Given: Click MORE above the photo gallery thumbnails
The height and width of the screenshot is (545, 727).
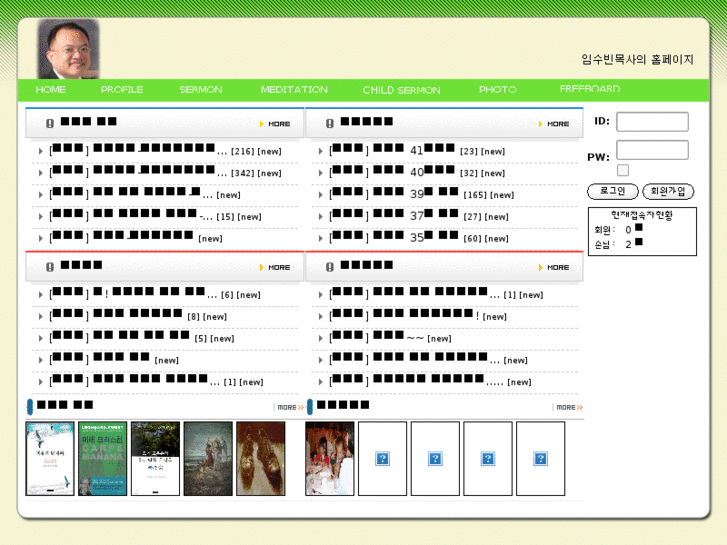Looking at the screenshot, I should (x=569, y=407).
